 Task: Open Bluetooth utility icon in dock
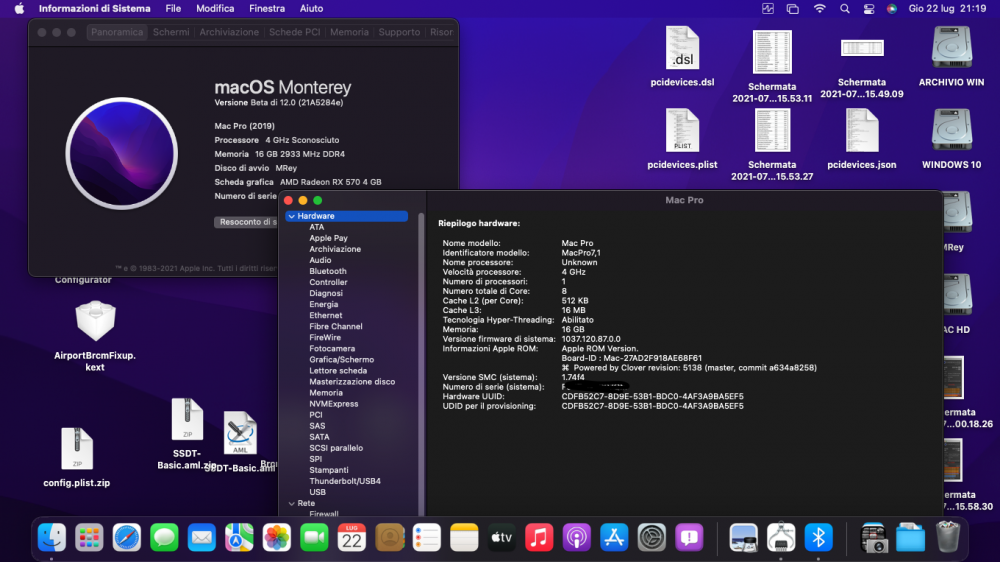click(818, 538)
